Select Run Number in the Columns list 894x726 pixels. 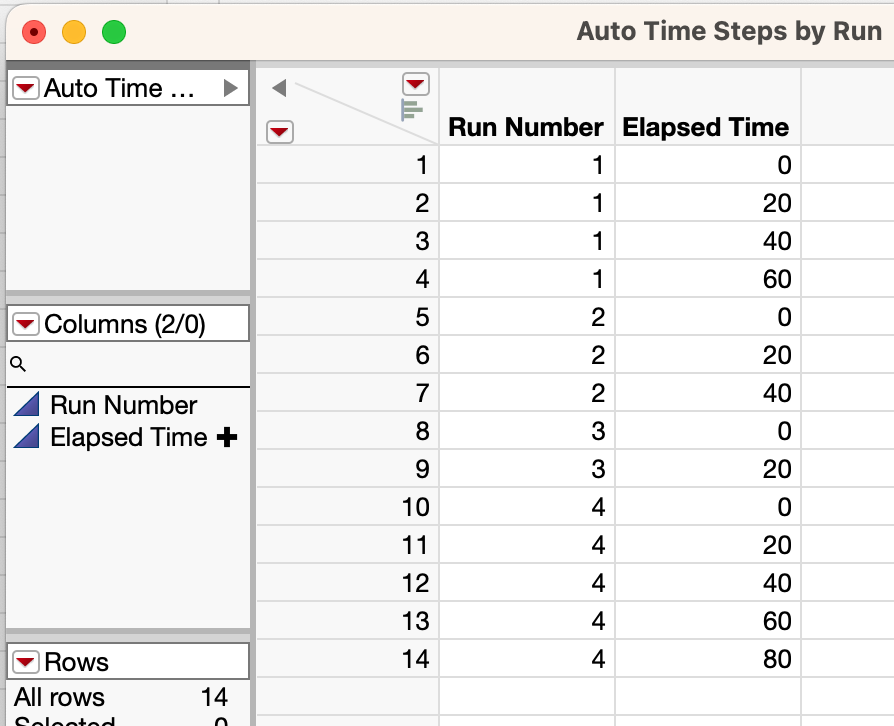click(x=124, y=405)
